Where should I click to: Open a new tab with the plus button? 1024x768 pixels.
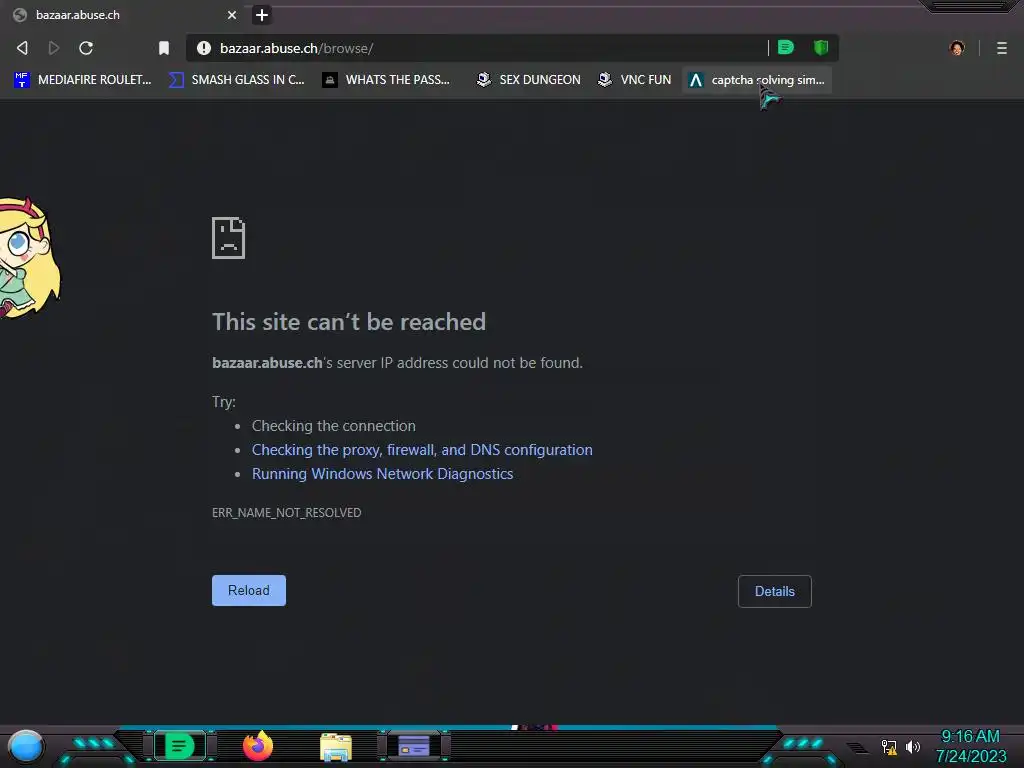point(262,14)
